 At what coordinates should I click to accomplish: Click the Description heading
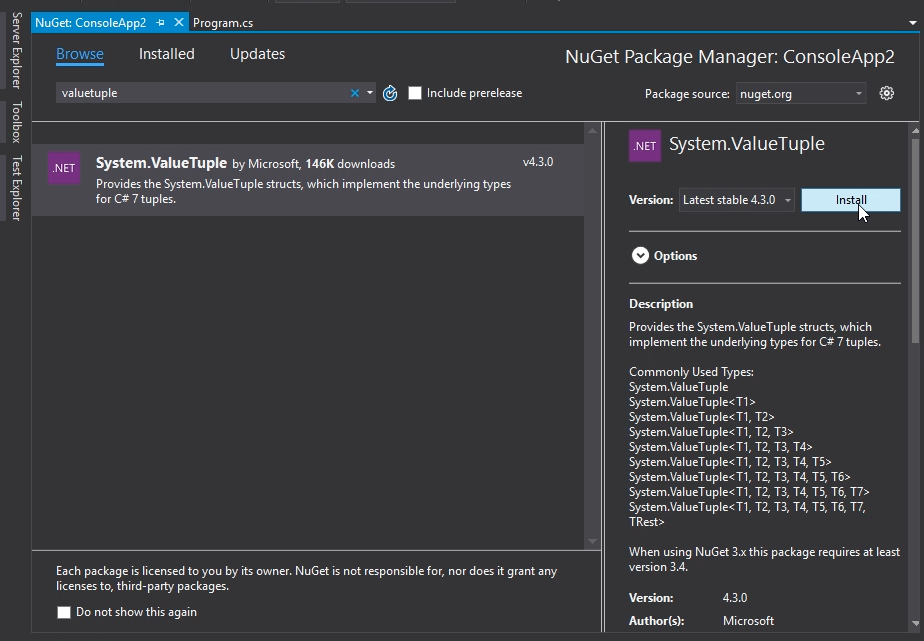pos(661,304)
